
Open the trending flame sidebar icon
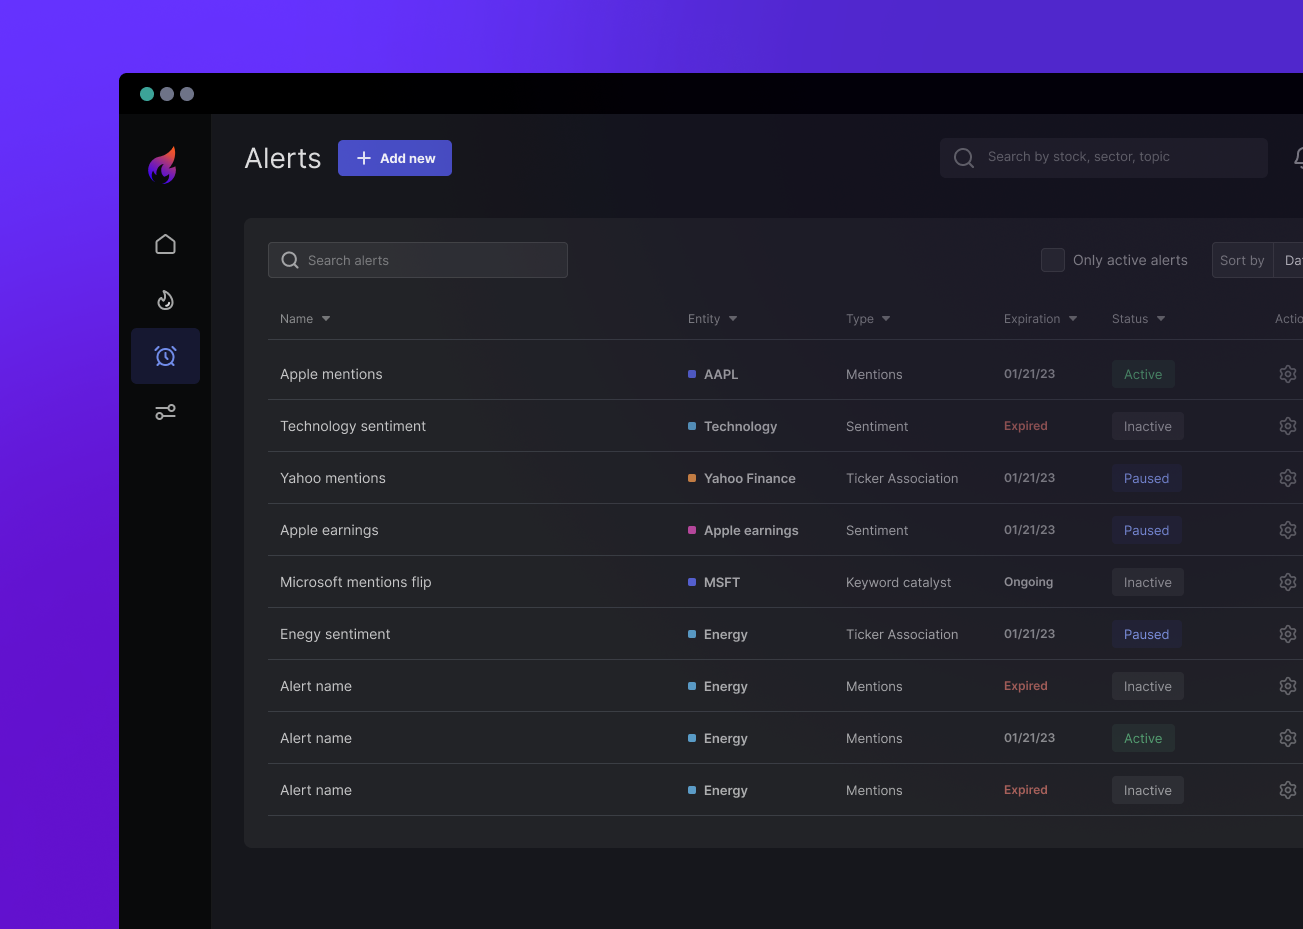pyautogui.click(x=166, y=300)
